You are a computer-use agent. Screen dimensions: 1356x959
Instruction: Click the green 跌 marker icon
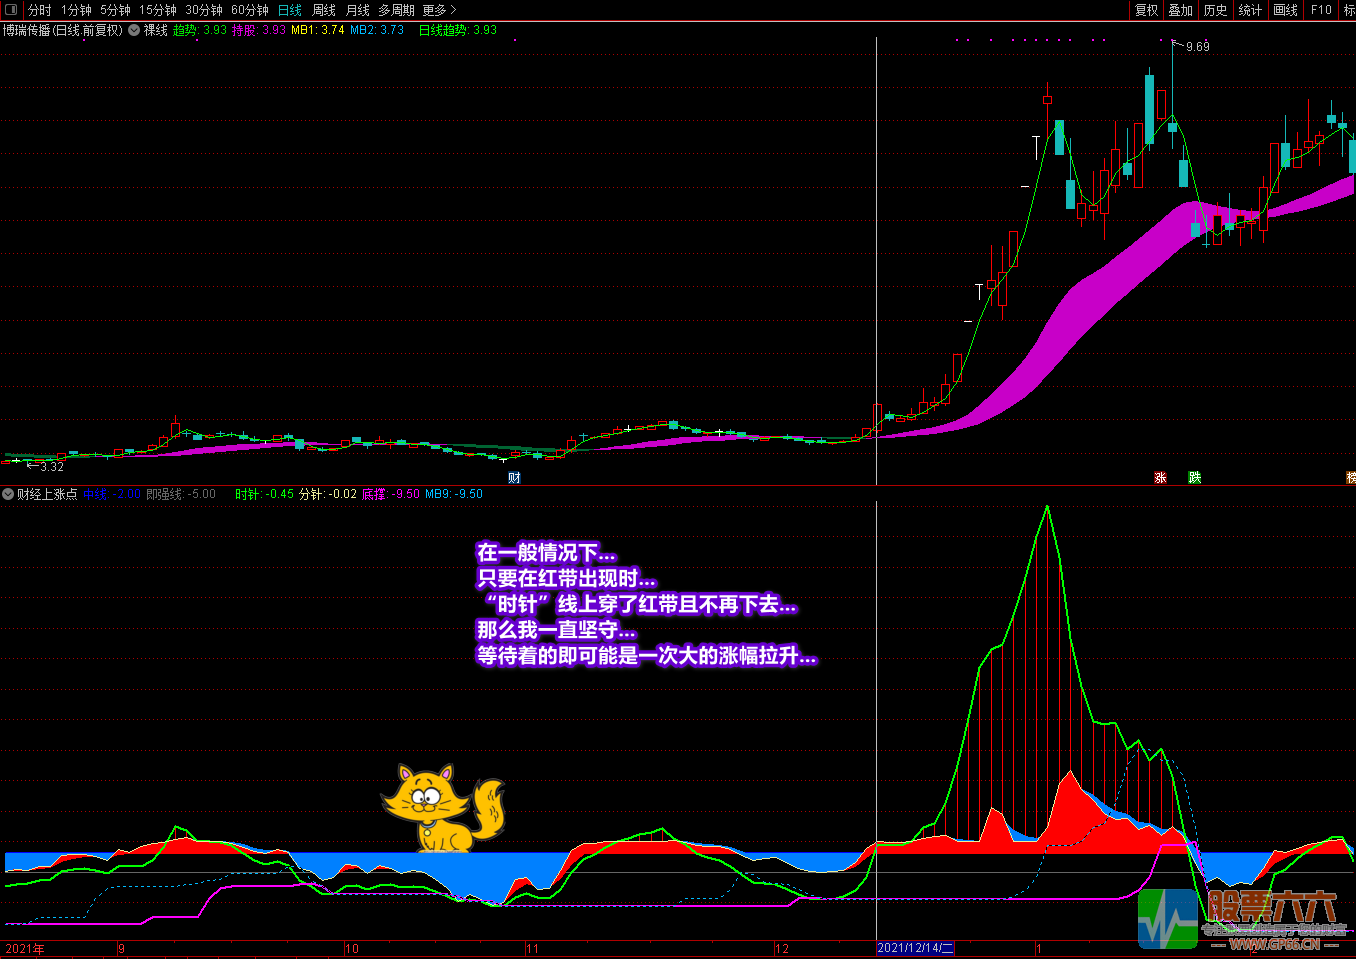coord(1194,478)
